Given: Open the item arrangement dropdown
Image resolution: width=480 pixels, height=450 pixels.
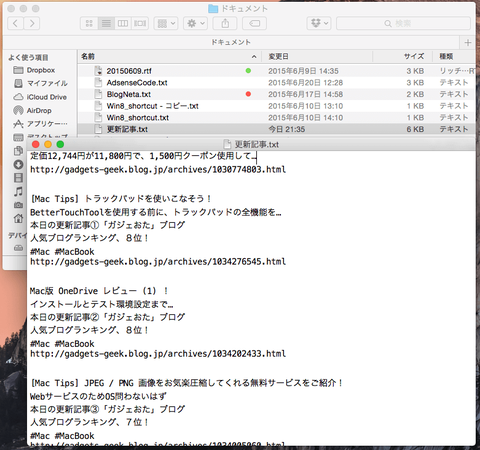Looking at the screenshot, I should tap(166, 23).
